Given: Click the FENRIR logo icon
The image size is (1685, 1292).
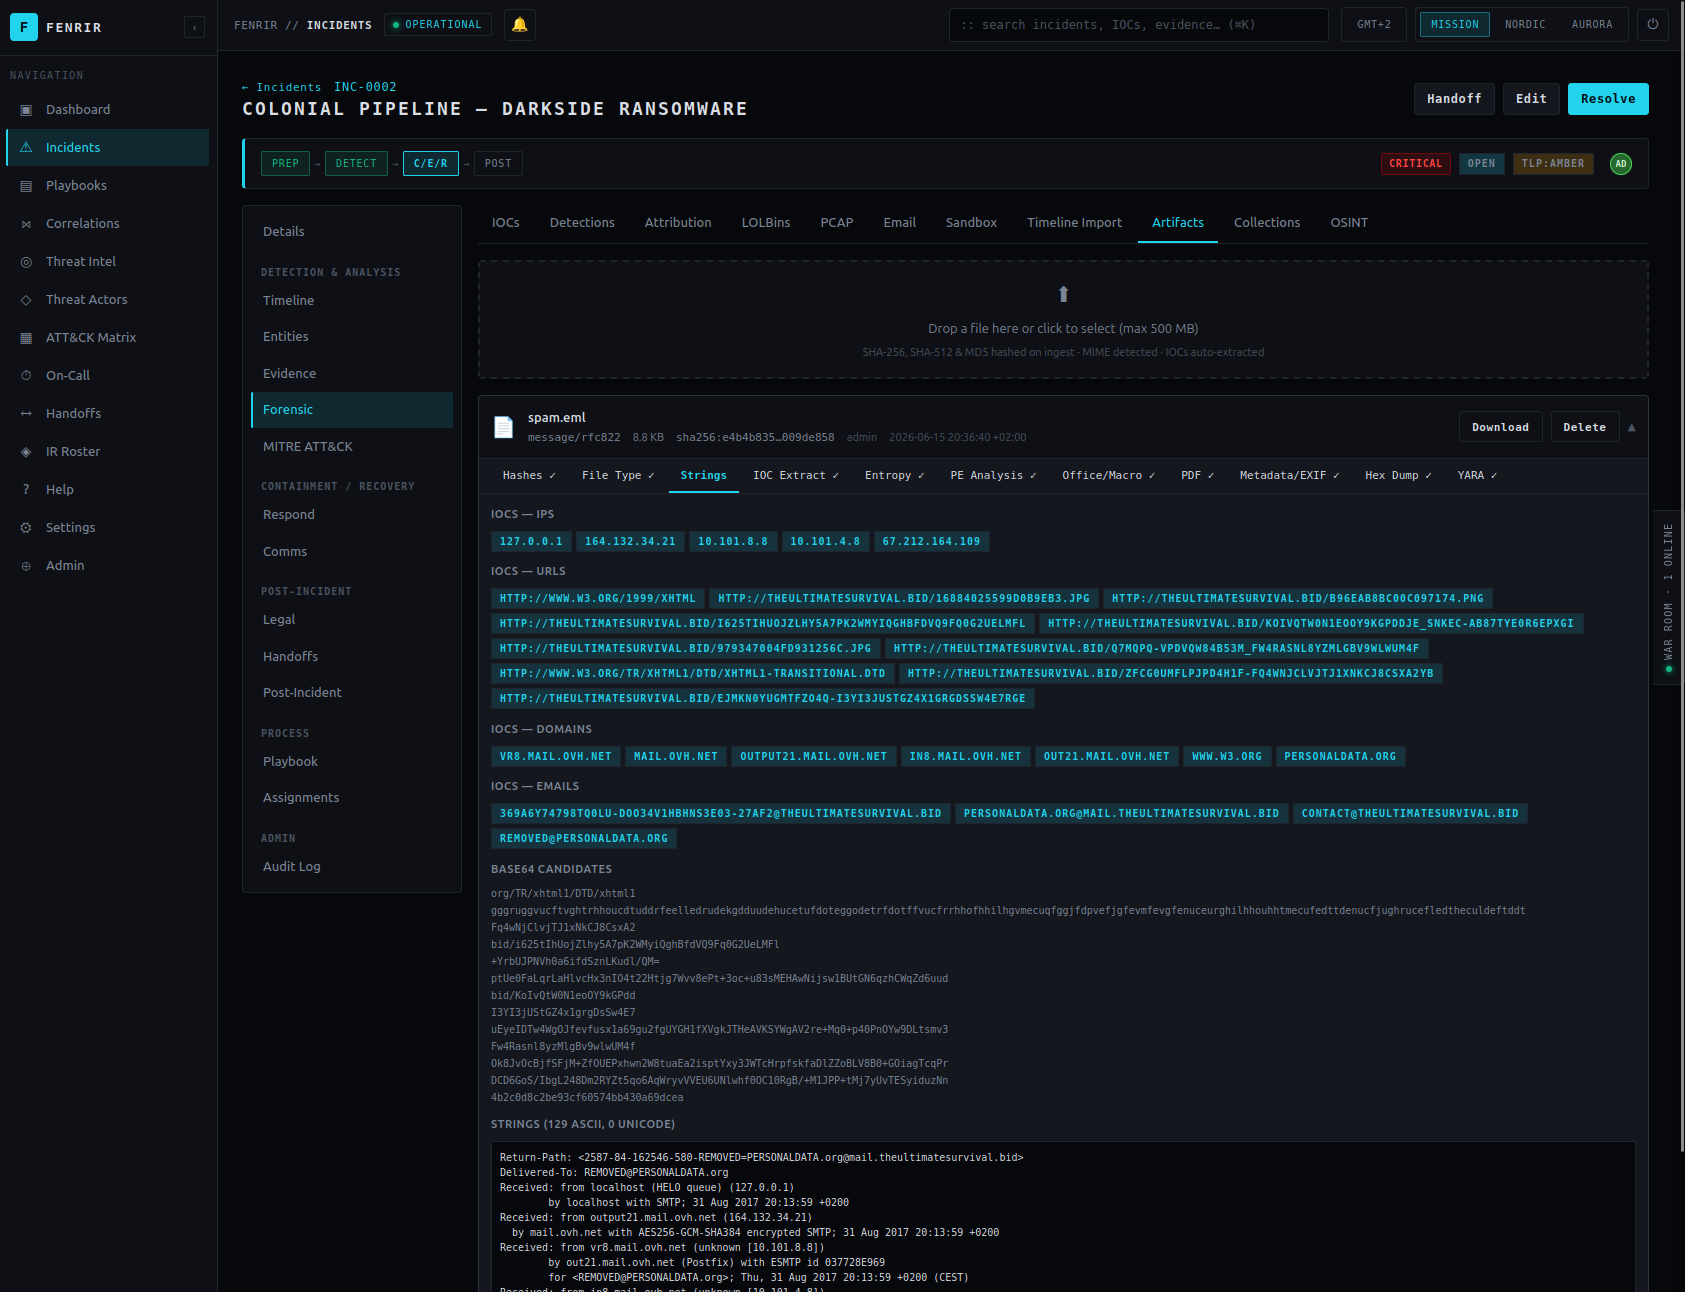Looking at the screenshot, I should point(24,27).
